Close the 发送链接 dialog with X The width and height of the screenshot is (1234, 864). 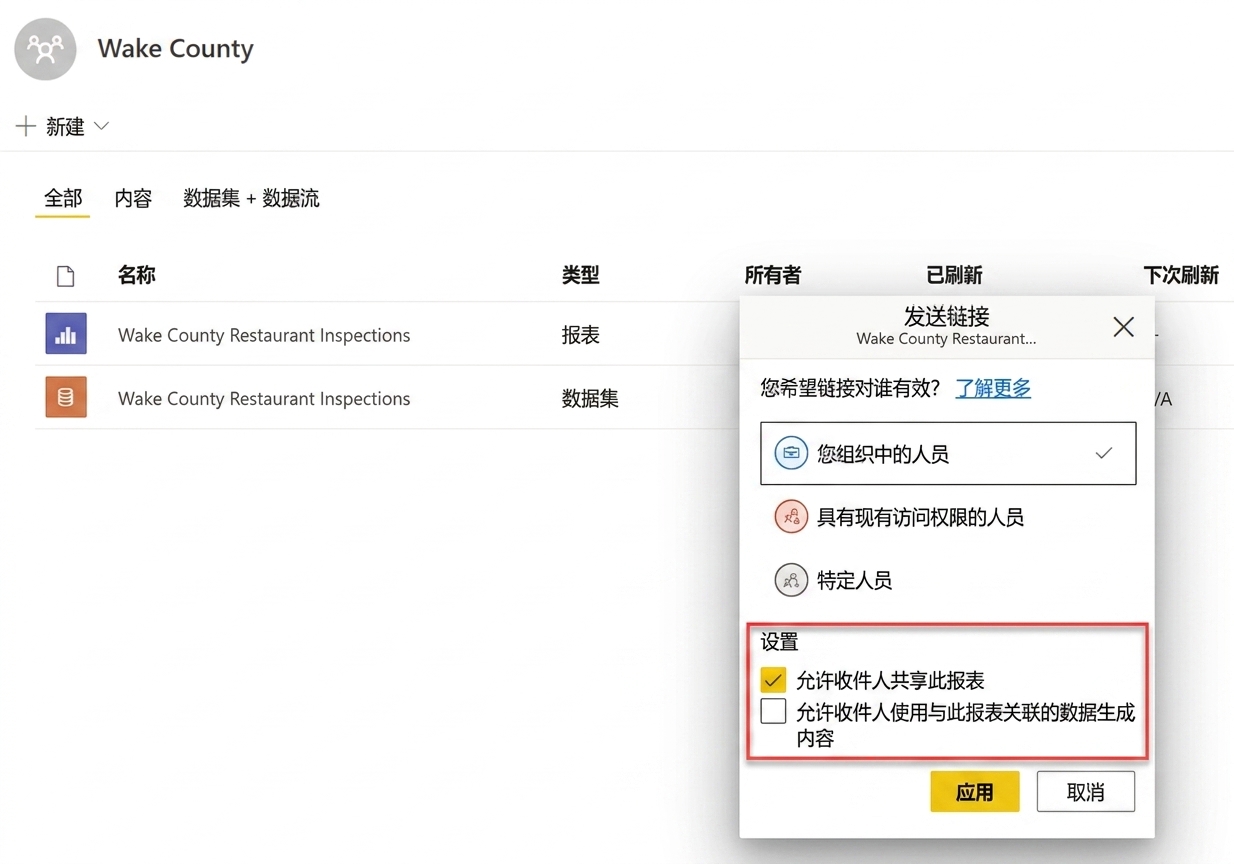(1124, 327)
